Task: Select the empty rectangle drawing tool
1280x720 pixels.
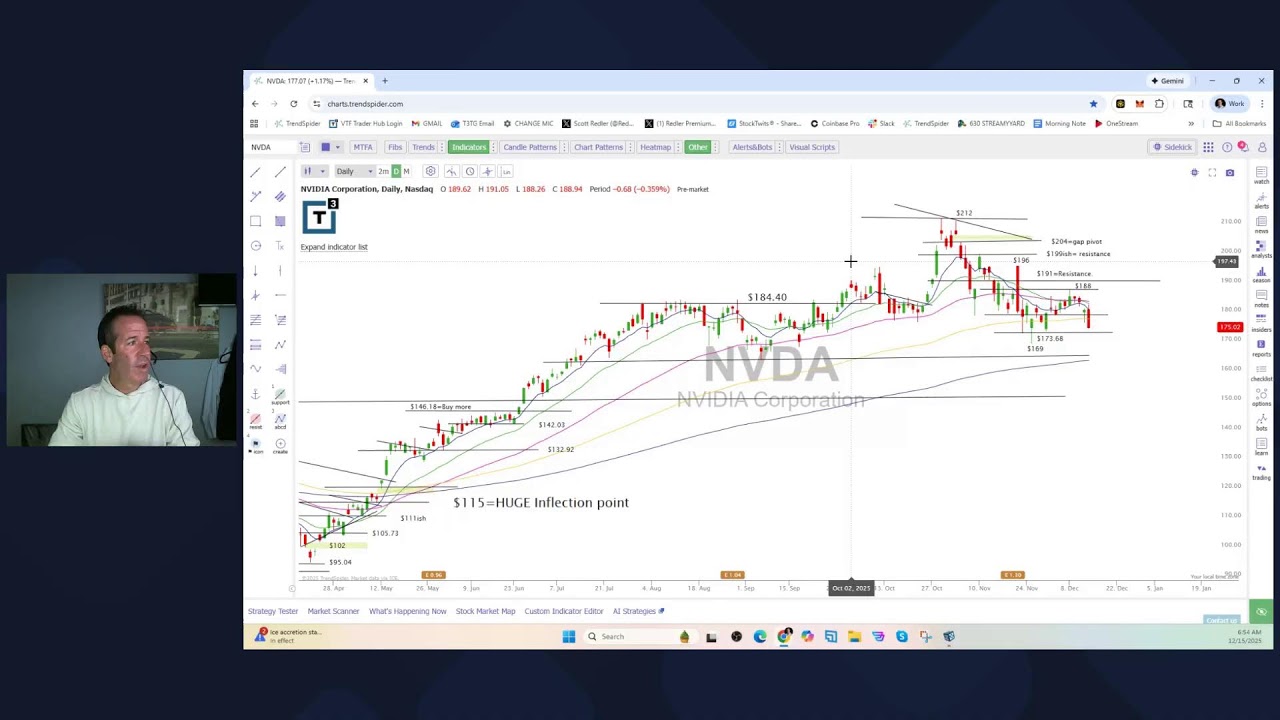Action: pos(255,221)
